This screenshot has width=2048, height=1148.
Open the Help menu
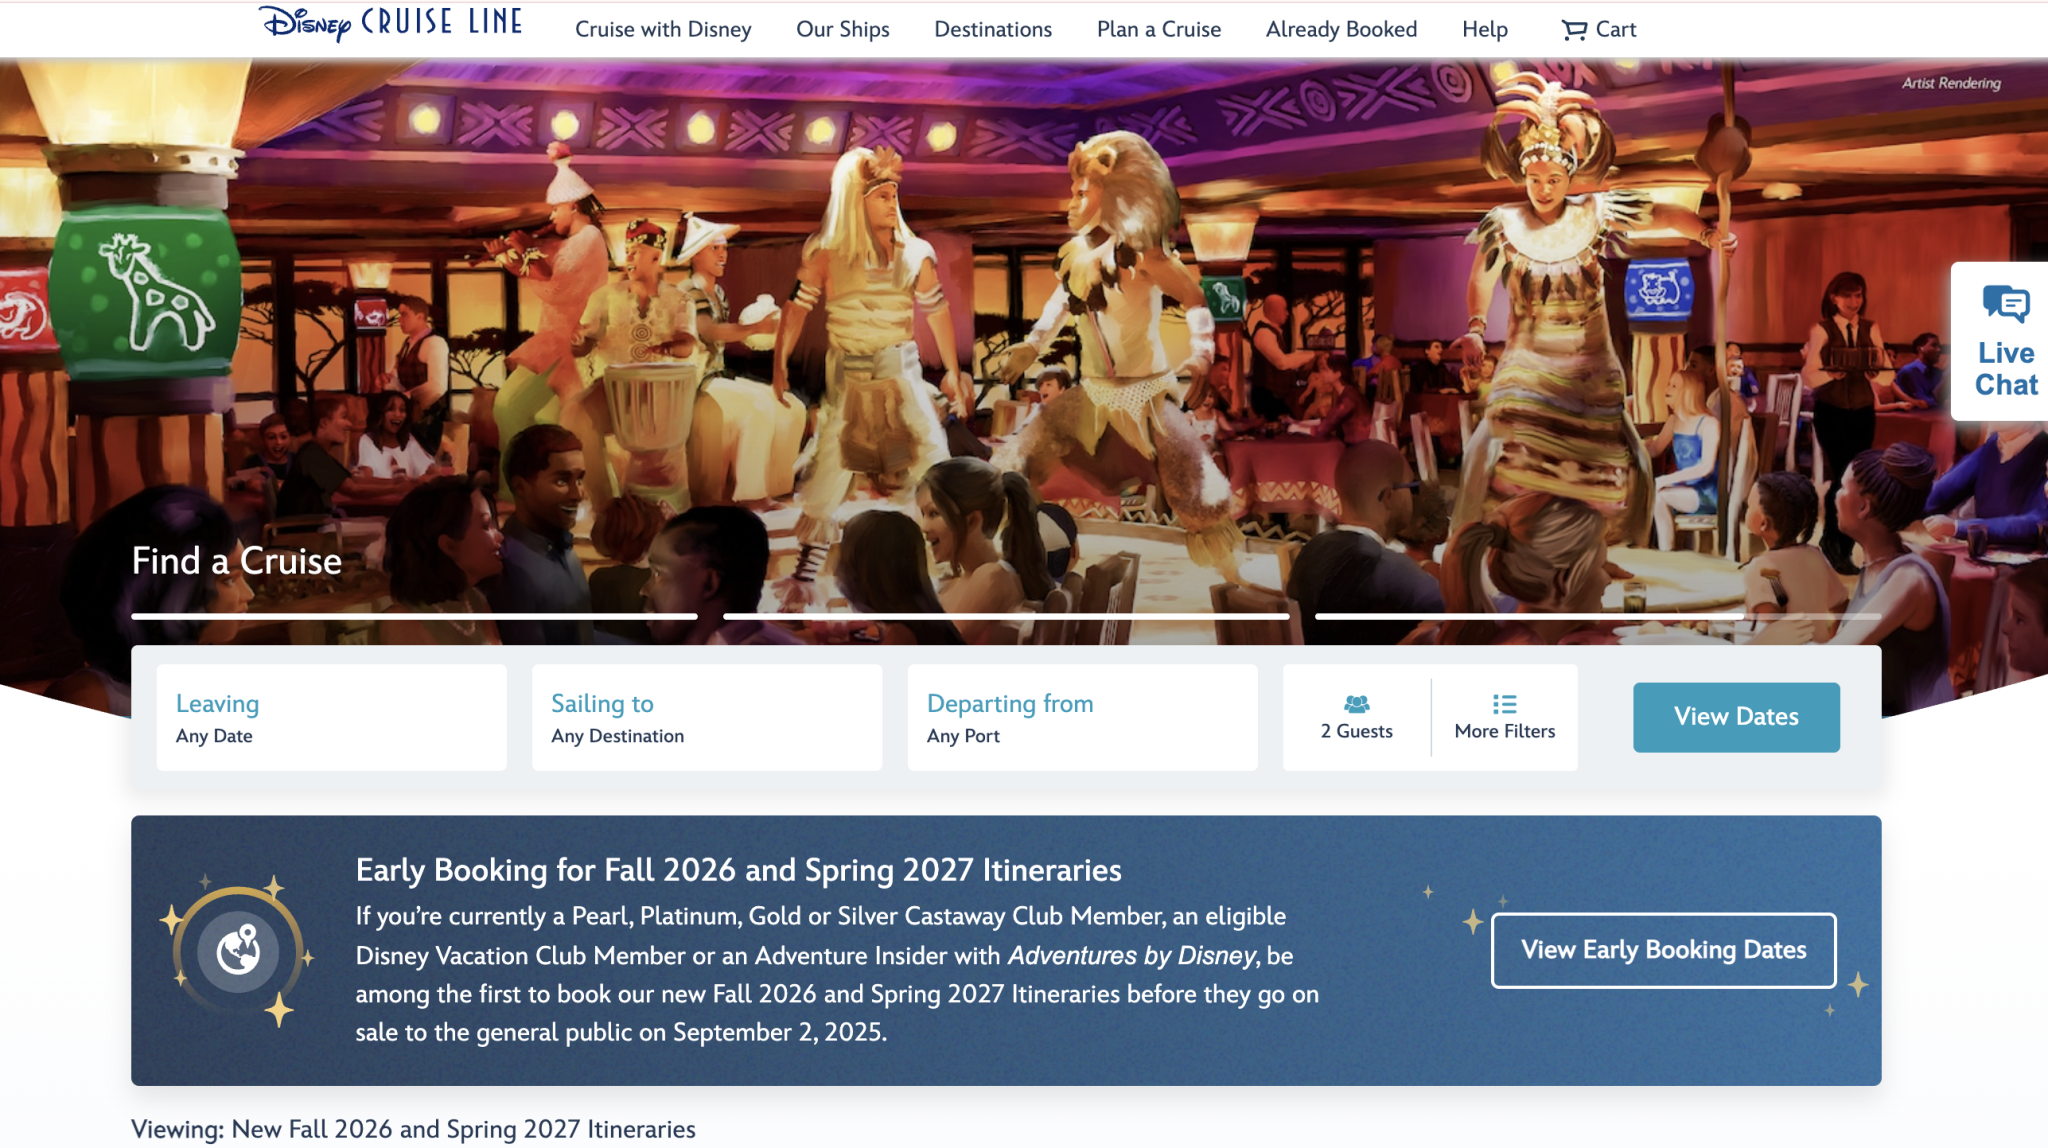tap(1485, 30)
